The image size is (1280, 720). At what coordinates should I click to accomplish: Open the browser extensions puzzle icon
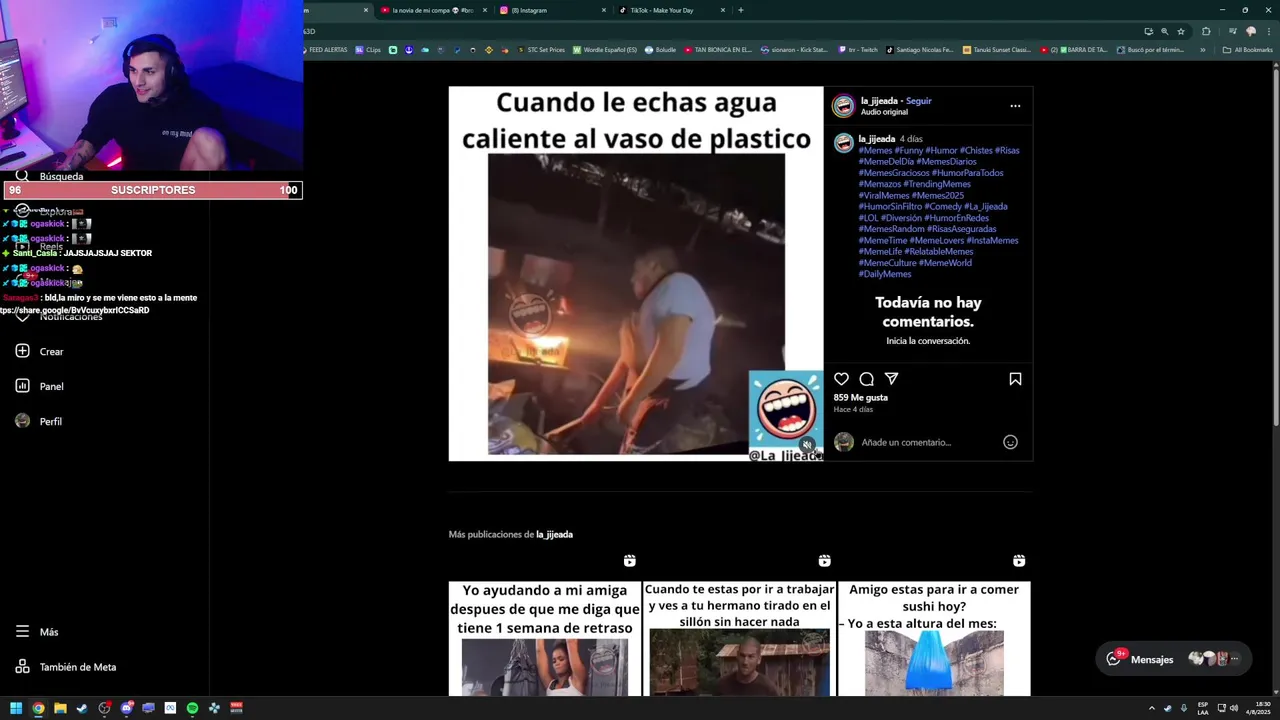1206,31
